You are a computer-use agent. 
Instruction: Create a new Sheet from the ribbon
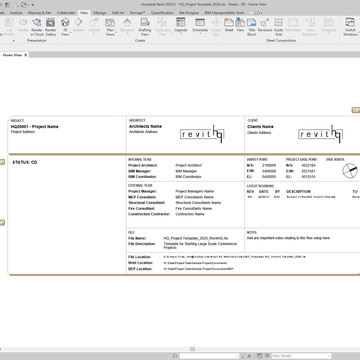[x=229, y=25]
